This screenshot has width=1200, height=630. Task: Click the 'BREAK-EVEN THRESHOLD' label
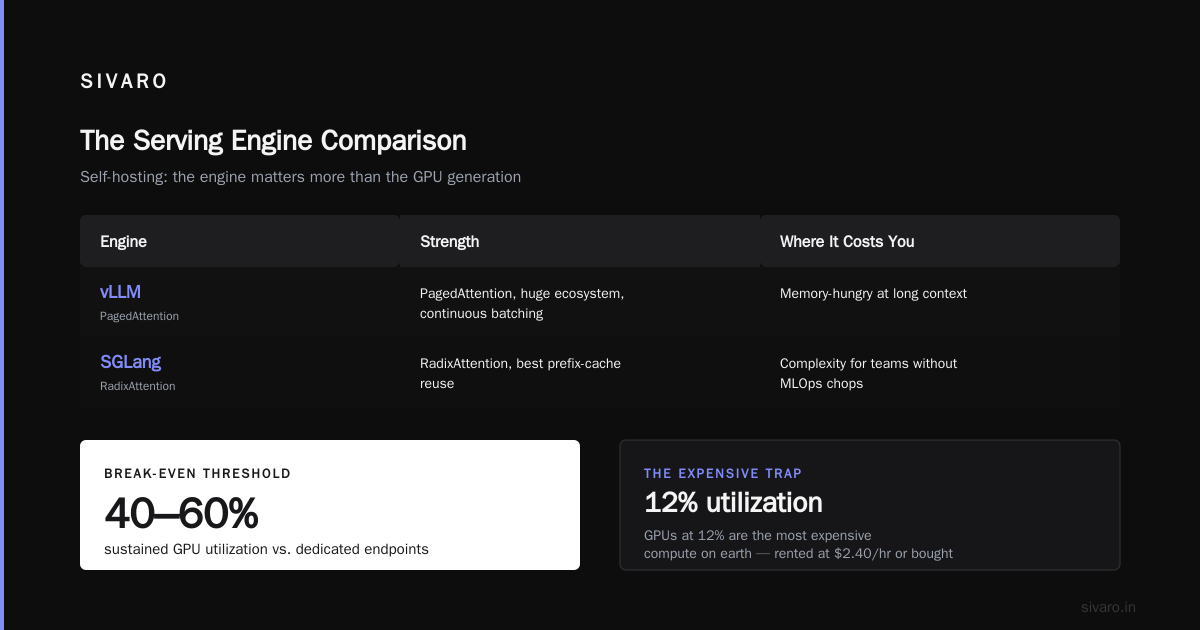coord(197,474)
